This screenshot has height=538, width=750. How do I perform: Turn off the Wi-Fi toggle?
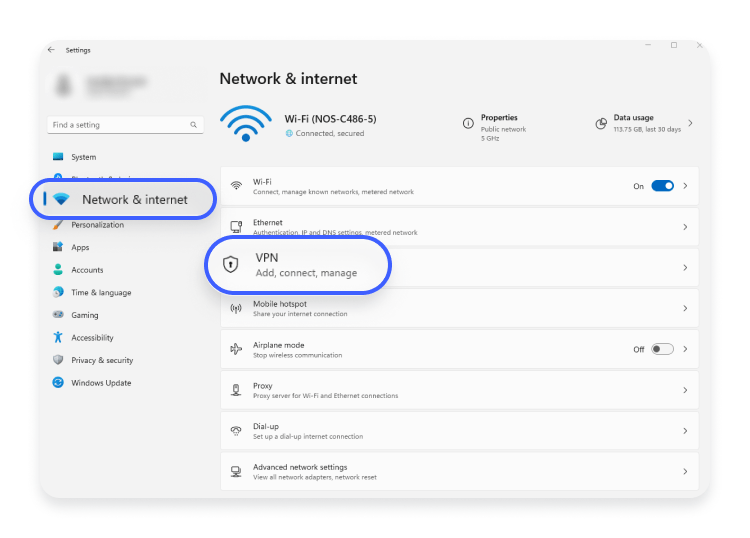pos(662,186)
